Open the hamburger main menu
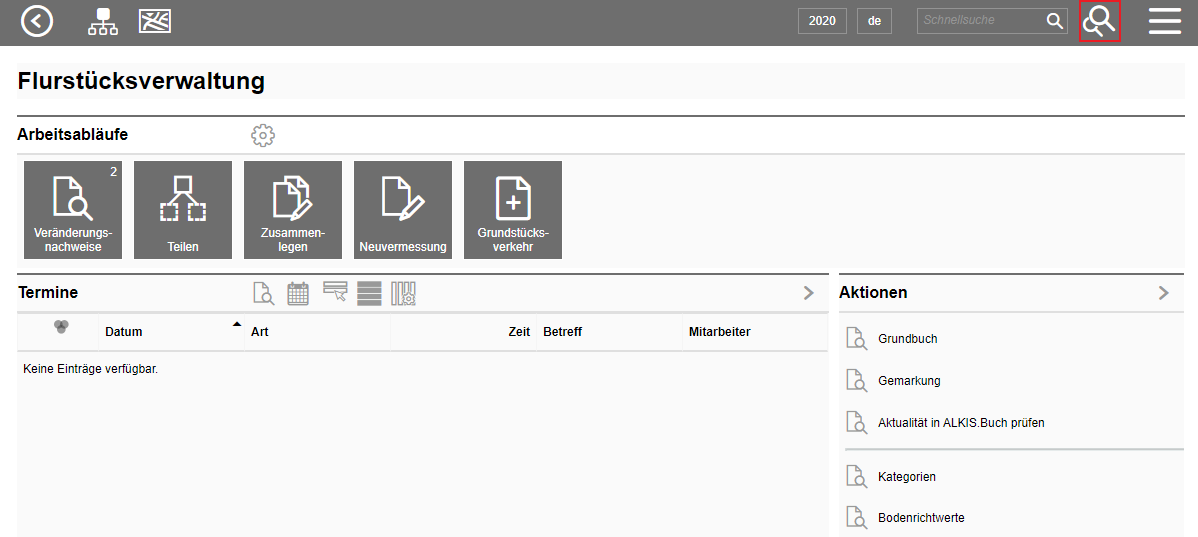 coord(1165,21)
